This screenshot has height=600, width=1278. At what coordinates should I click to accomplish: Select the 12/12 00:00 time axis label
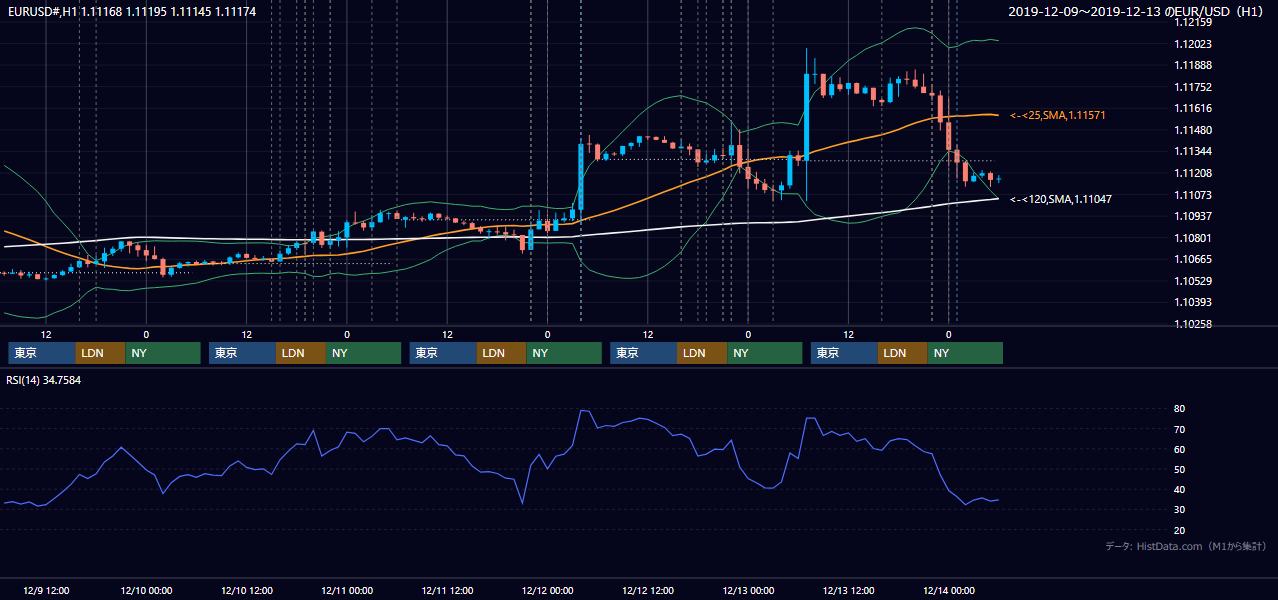click(x=548, y=590)
